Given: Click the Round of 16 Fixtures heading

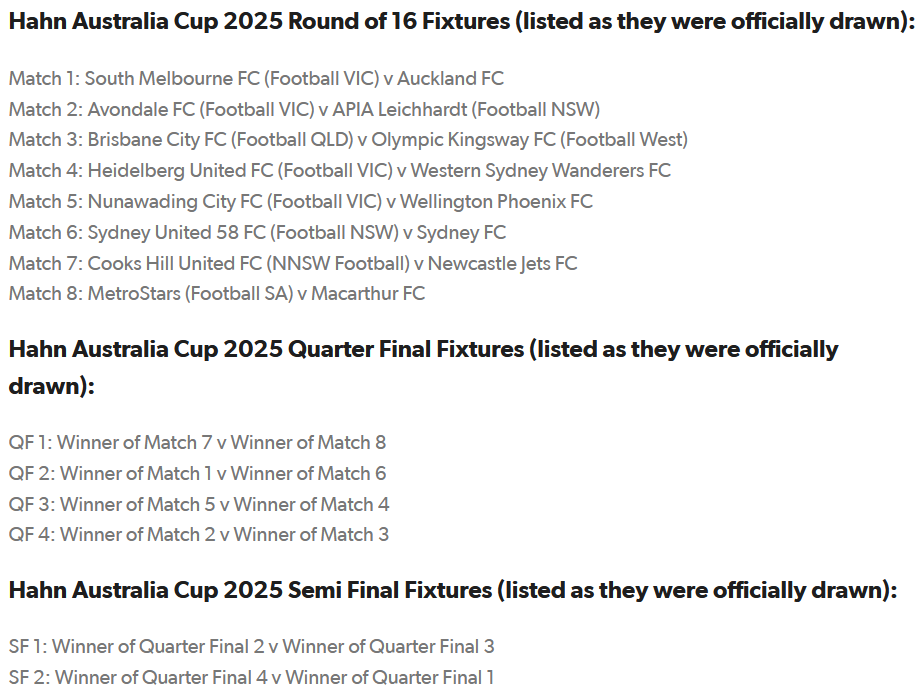Looking at the screenshot, I should (x=462, y=22).
